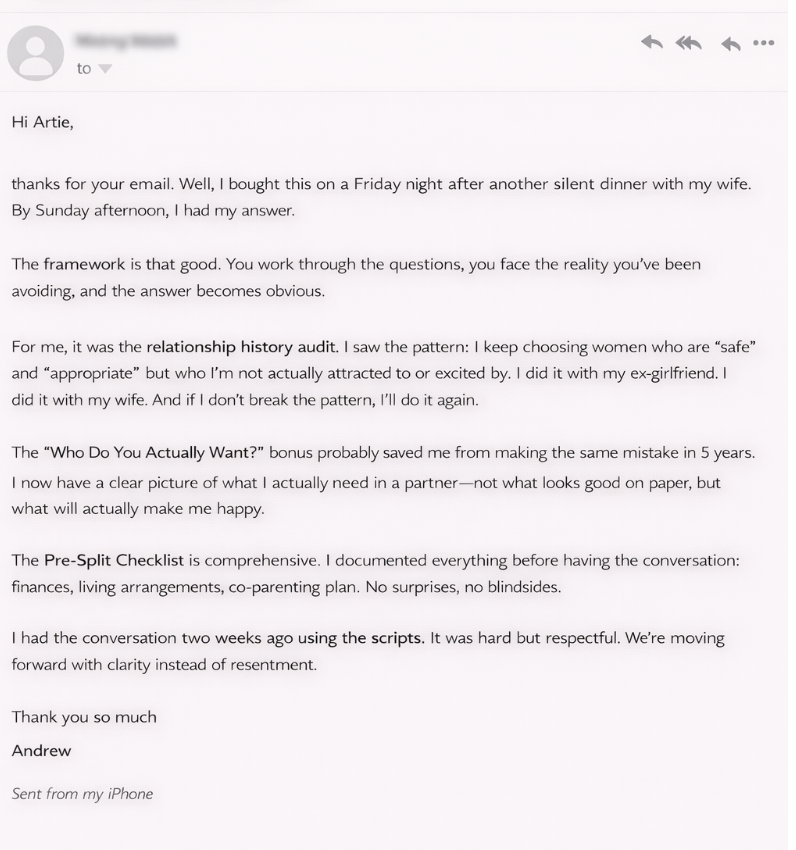Expand recipient details arrow next to "to"
The image size is (796, 850).
click(x=105, y=69)
